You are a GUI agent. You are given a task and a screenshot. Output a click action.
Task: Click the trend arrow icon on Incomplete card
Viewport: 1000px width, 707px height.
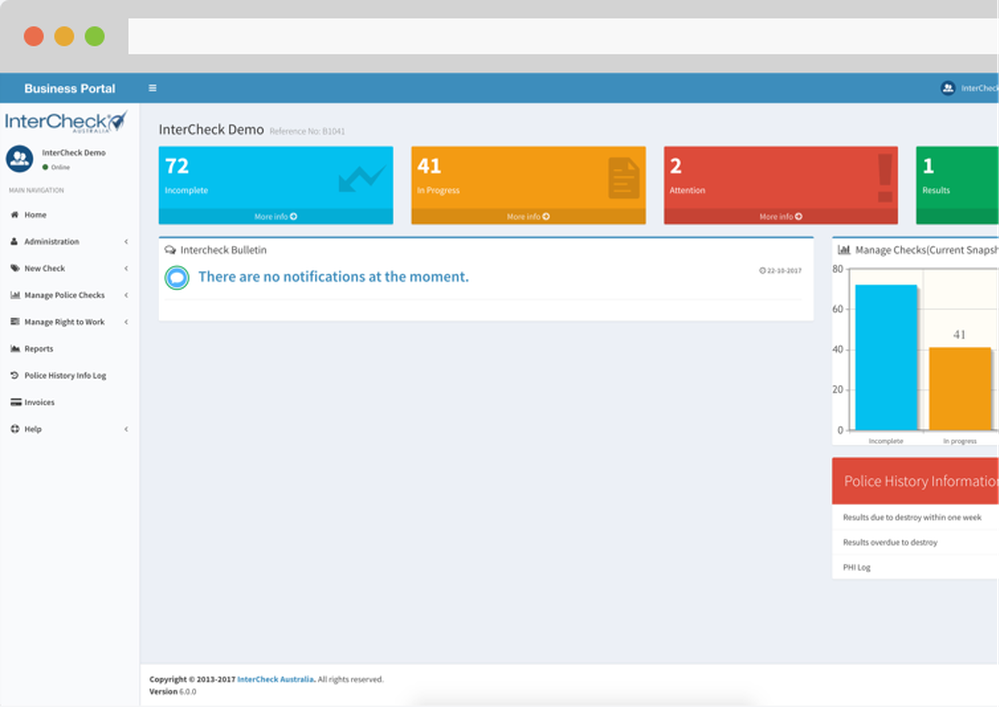(x=362, y=179)
